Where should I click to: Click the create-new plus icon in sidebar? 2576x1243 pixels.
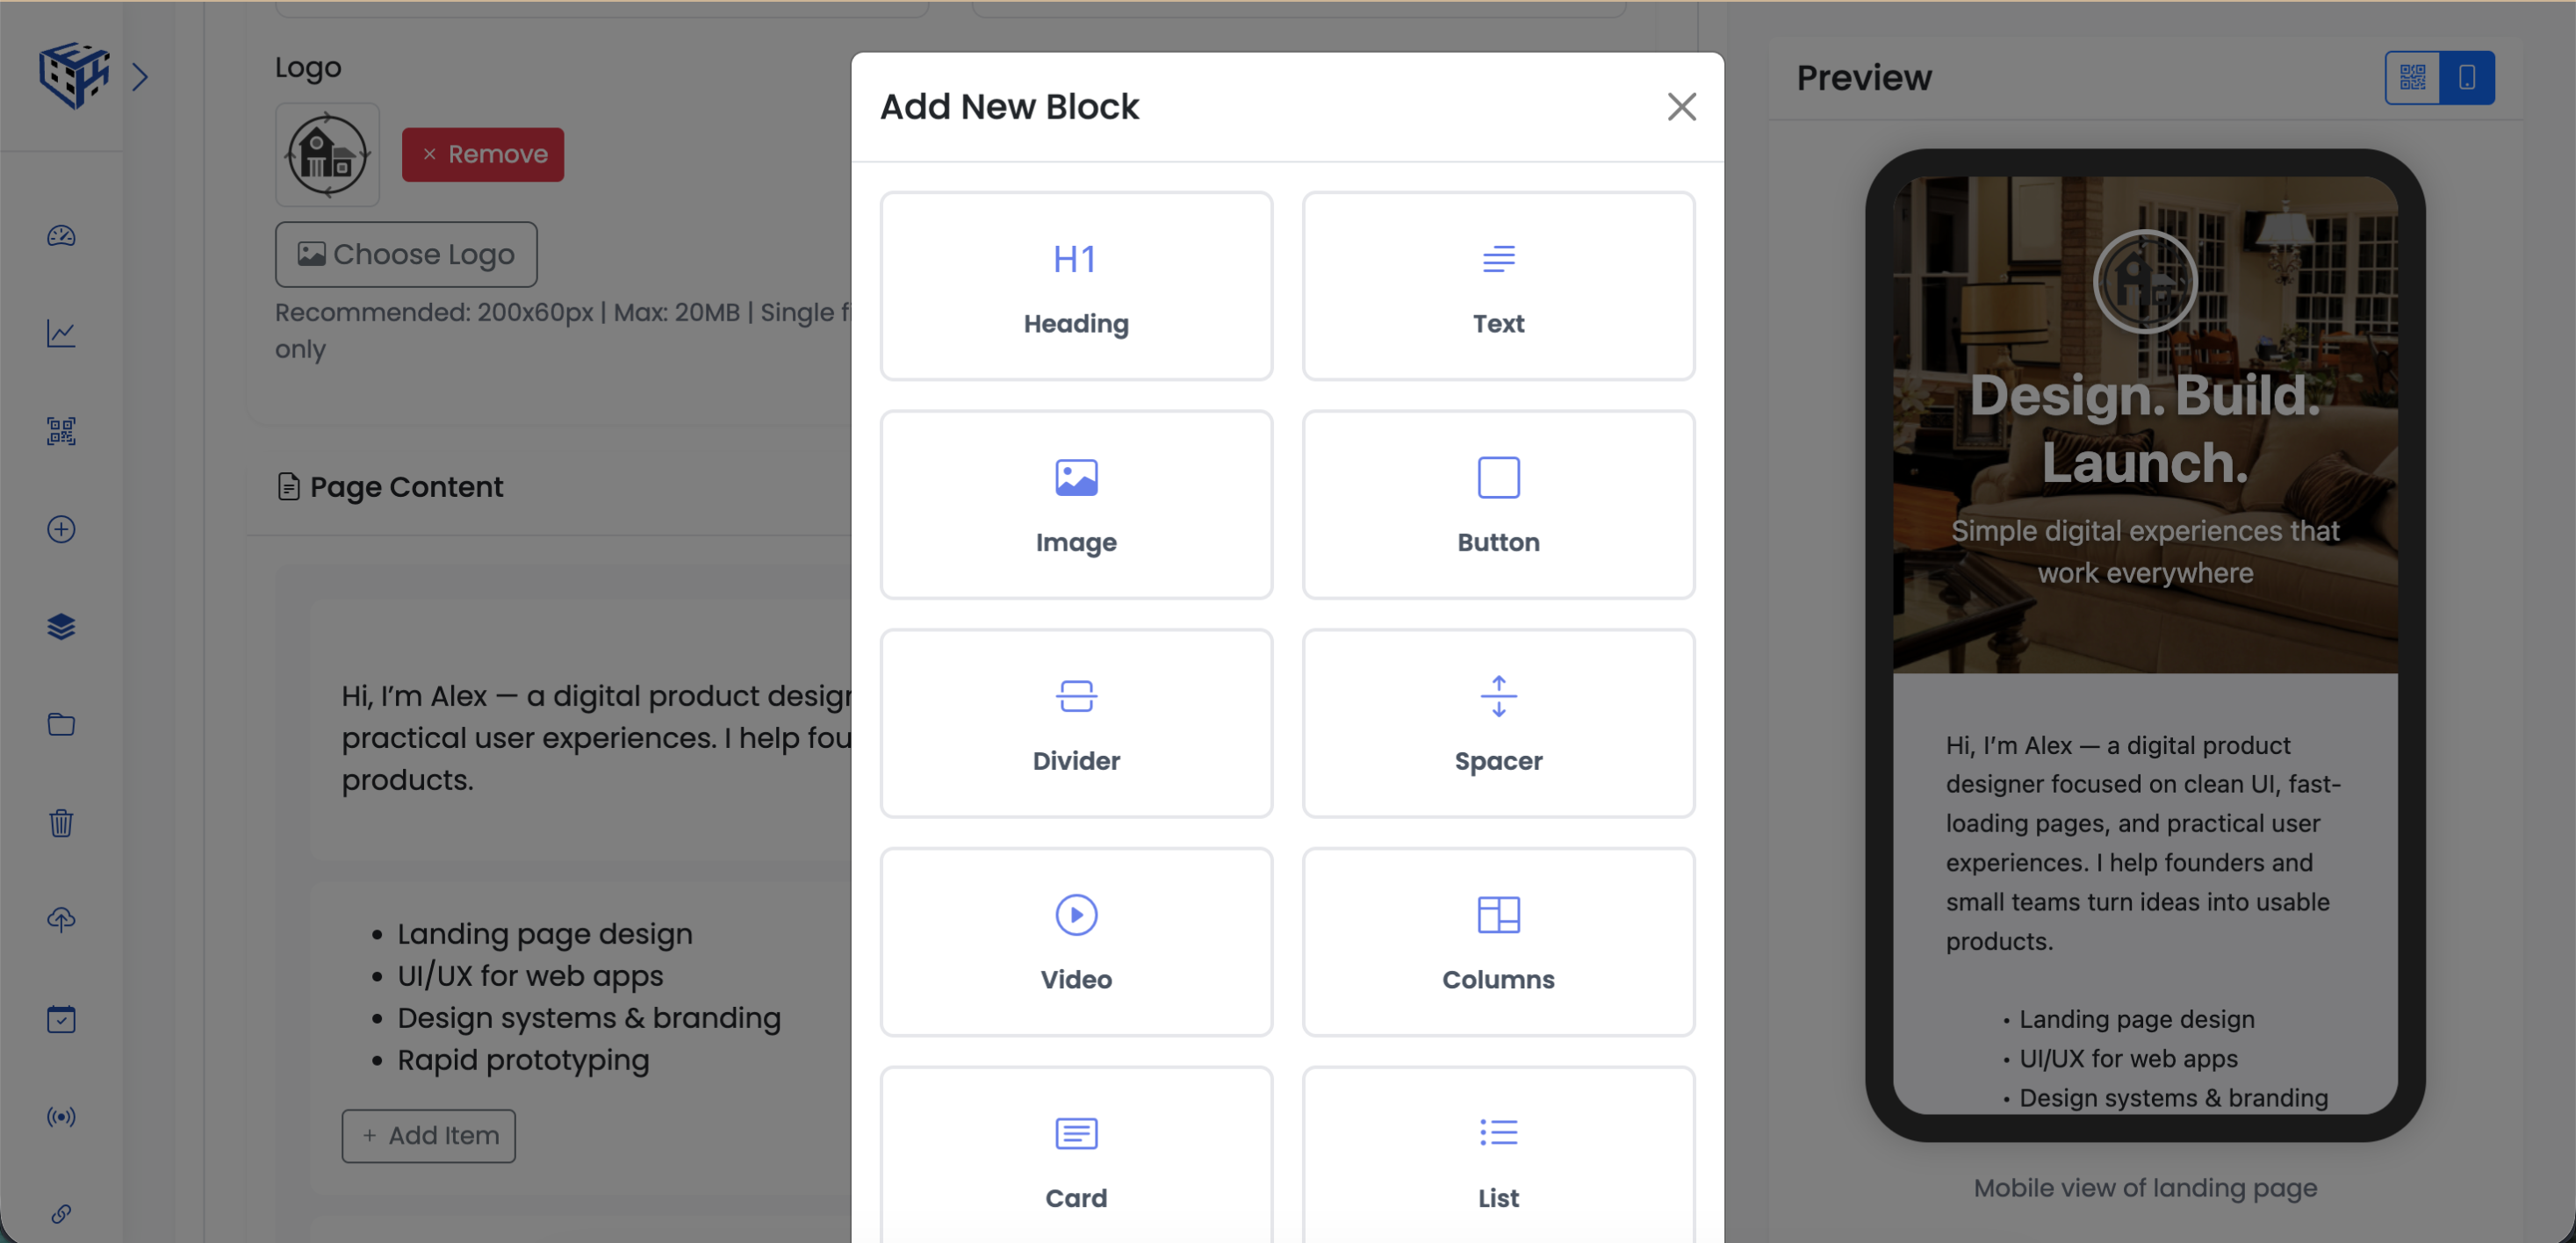point(61,529)
